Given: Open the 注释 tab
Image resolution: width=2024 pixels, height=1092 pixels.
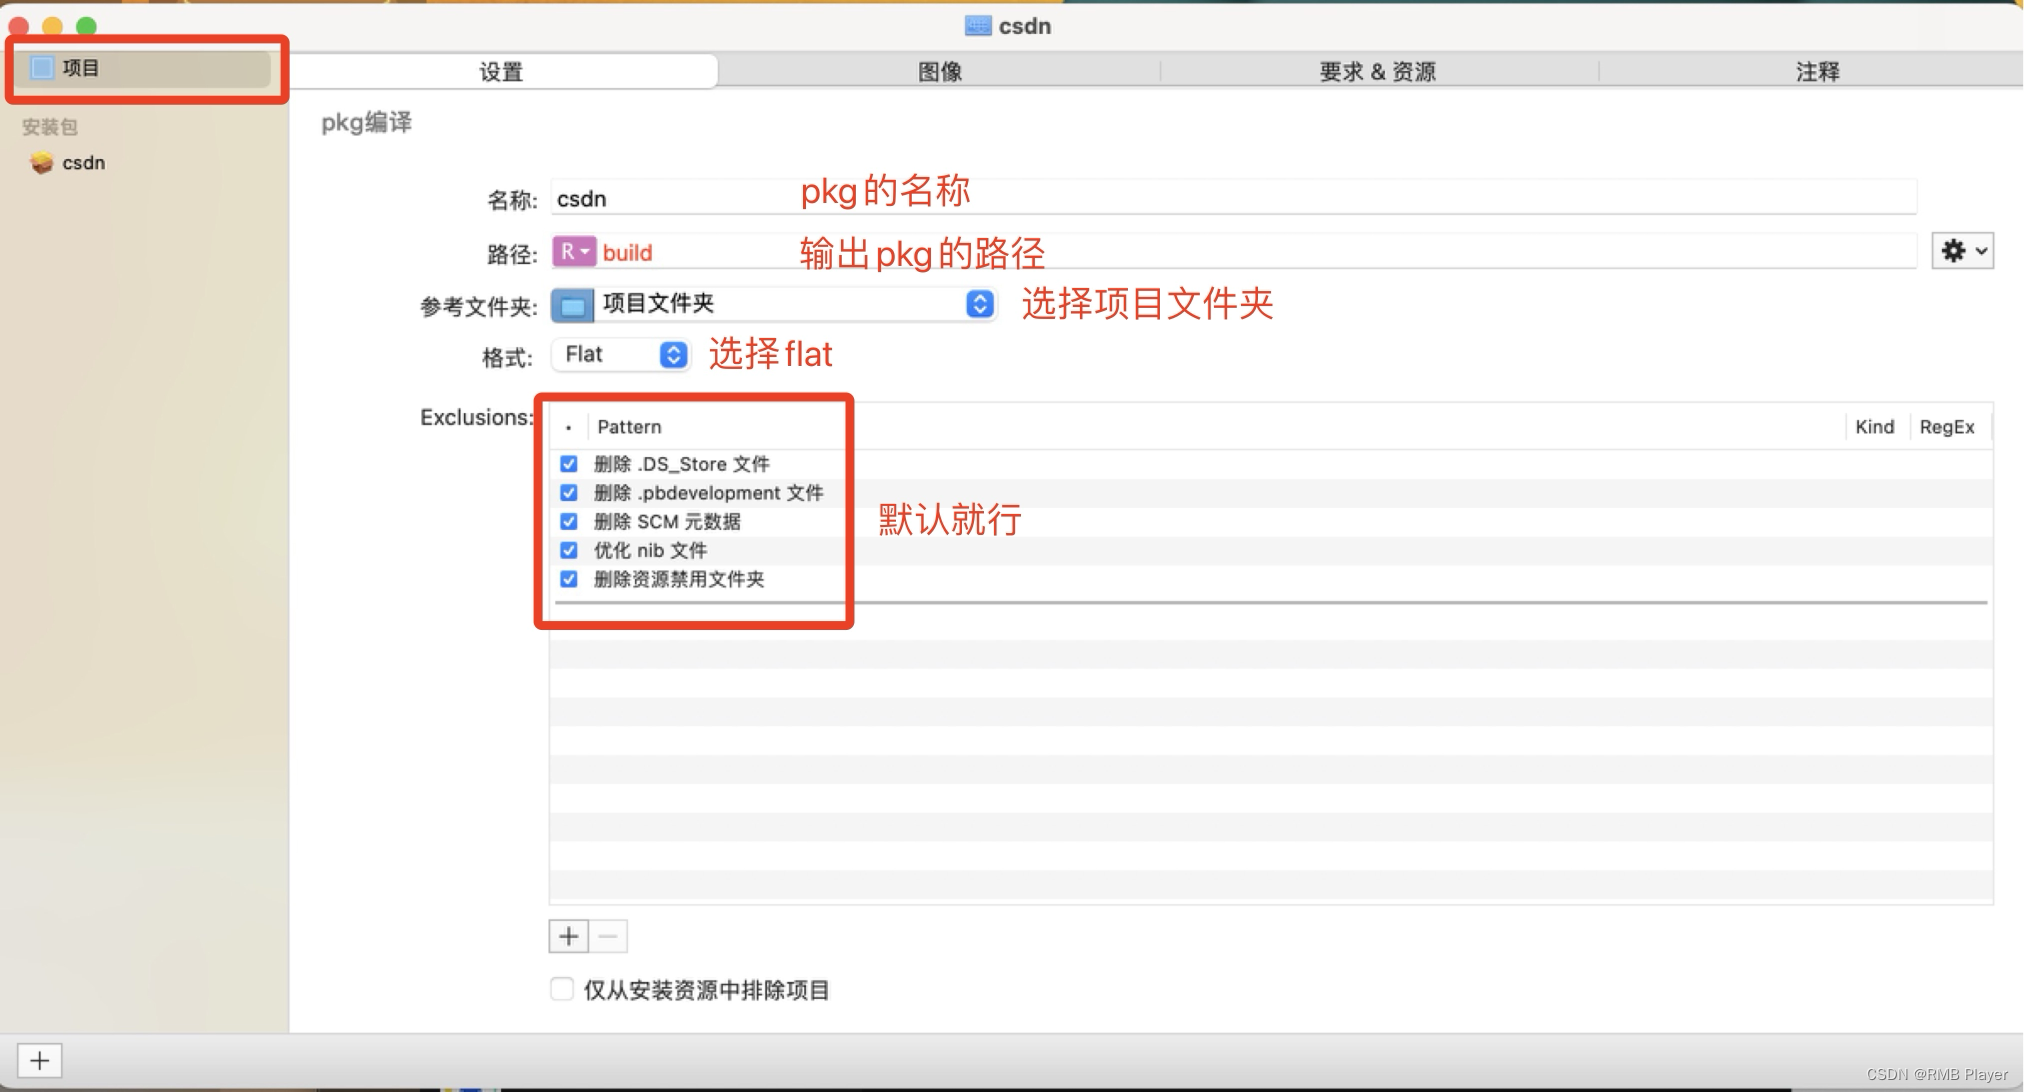Looking at the screenshot, I should [1816, 72].
